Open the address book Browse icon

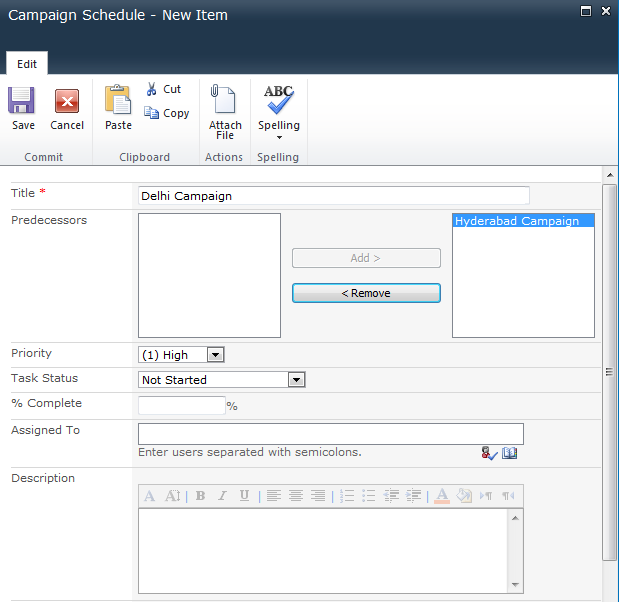point(509,453)
